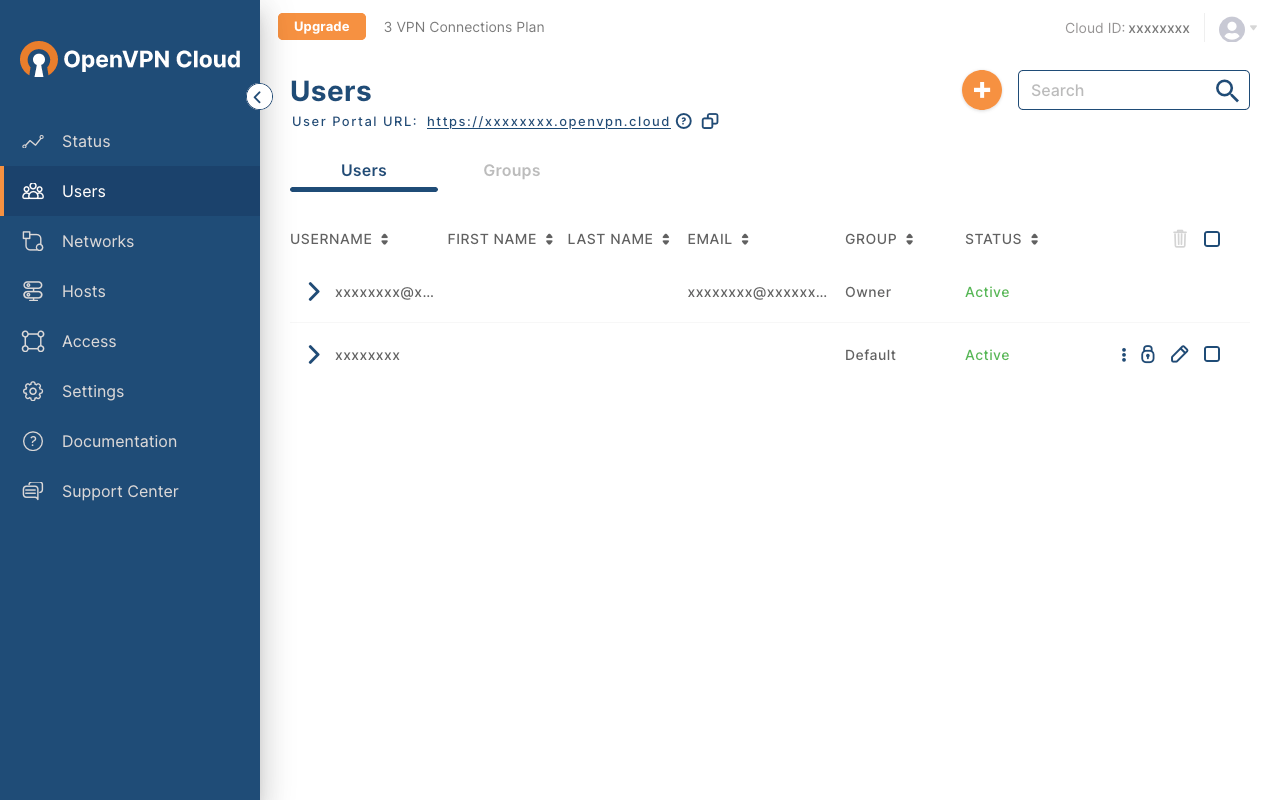Collapse the sidebar with the arrow button
Screen dimensions: 1280x800
[x=259, y=97]
